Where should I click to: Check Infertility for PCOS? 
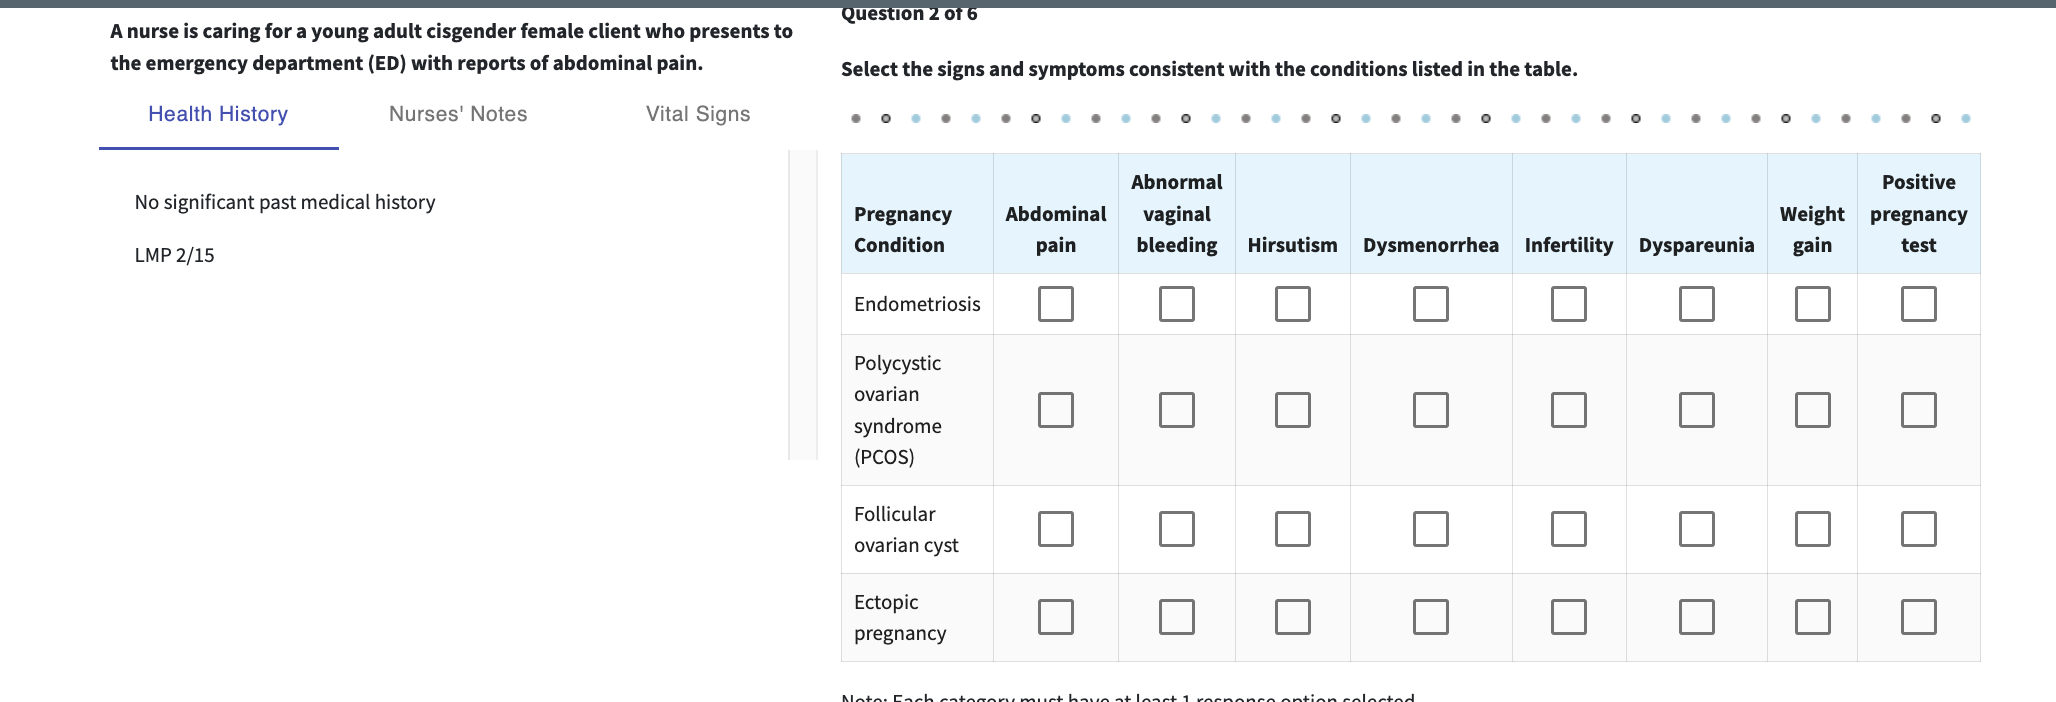tap(1569, 409)
